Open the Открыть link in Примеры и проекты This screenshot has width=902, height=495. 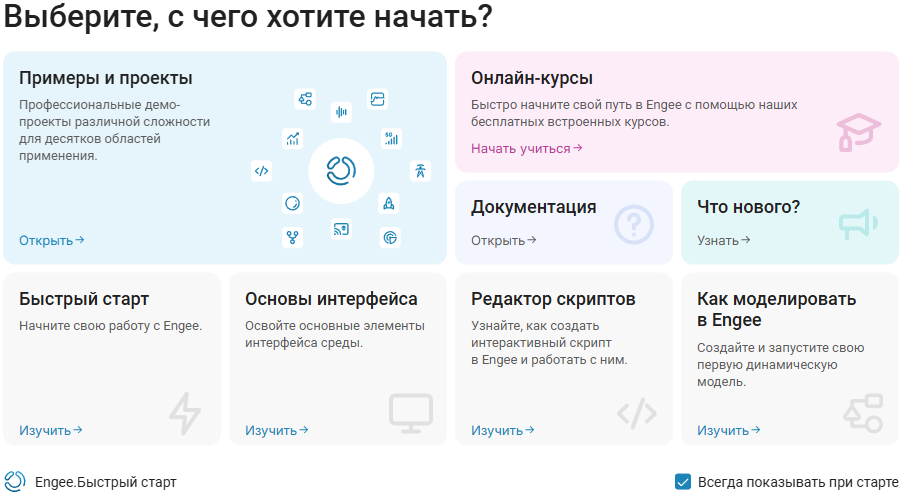coord(51,241)
